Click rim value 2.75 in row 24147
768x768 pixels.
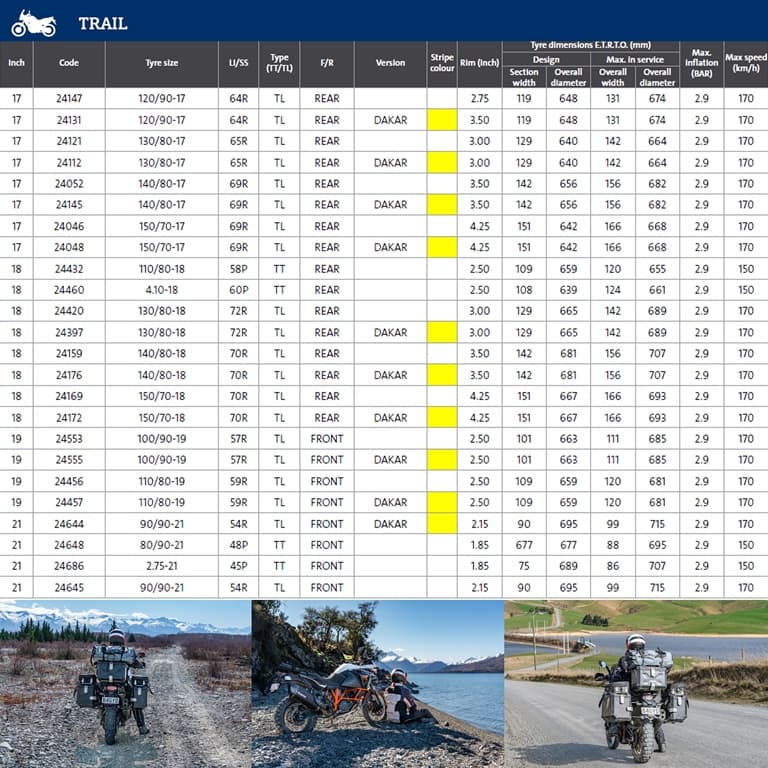[480, 98]
